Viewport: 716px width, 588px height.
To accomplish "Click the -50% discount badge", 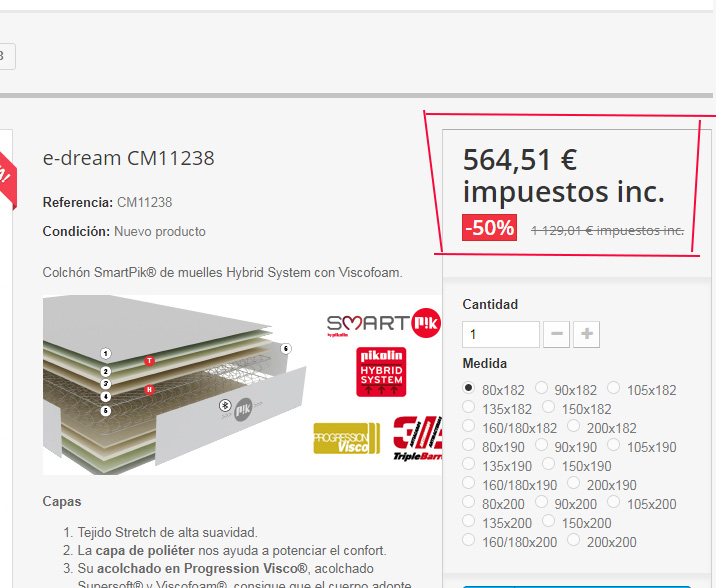I will coord(490,227).
